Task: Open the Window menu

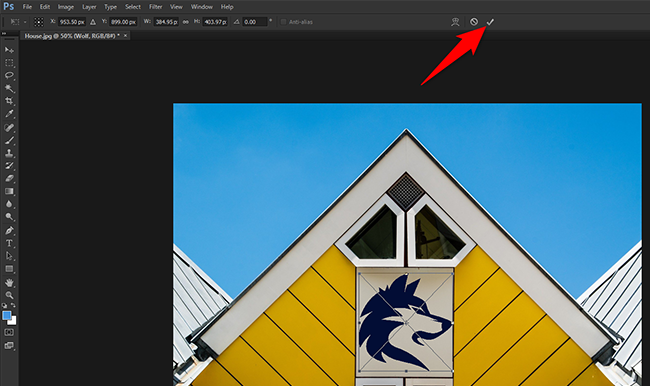Action: click(201, 7)
